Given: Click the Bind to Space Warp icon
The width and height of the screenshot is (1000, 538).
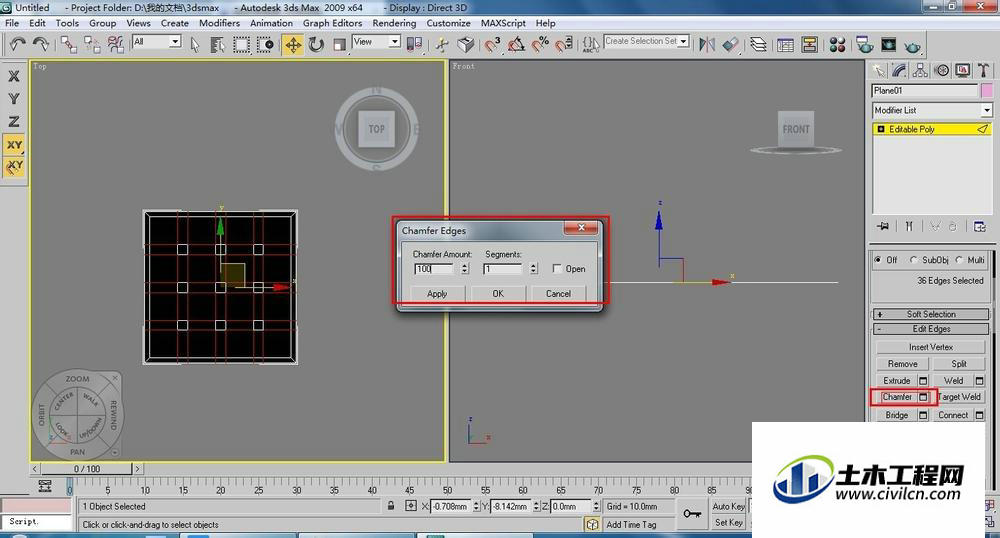Looking at the screenshot, I should click(x=115, y=44).
